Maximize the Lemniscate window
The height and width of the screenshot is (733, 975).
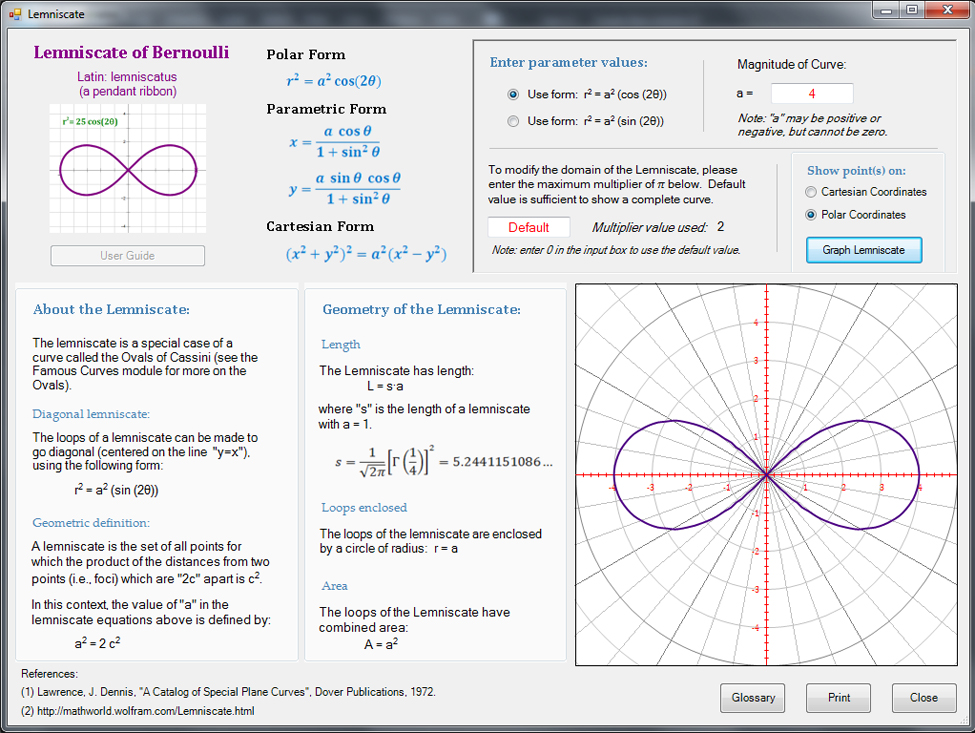(911, 10)
